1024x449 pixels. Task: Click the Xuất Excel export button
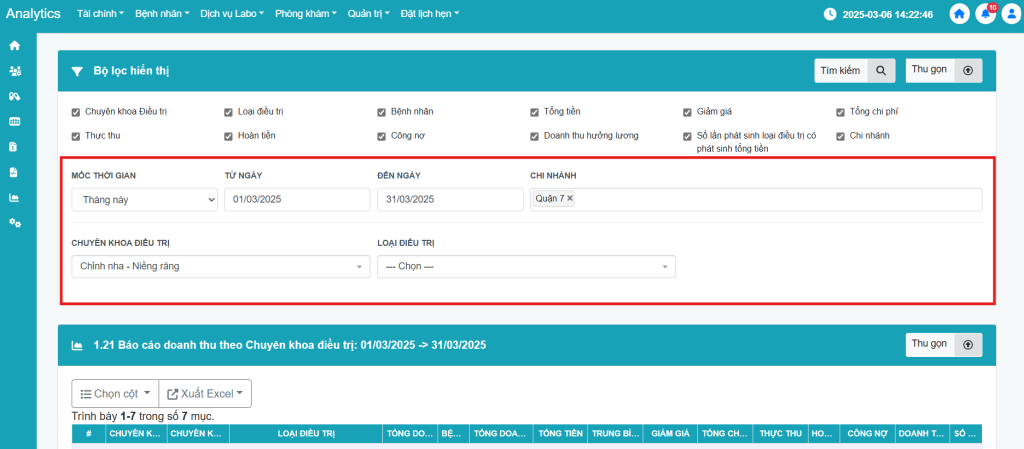pyautogui.click(x=207, y=394)
